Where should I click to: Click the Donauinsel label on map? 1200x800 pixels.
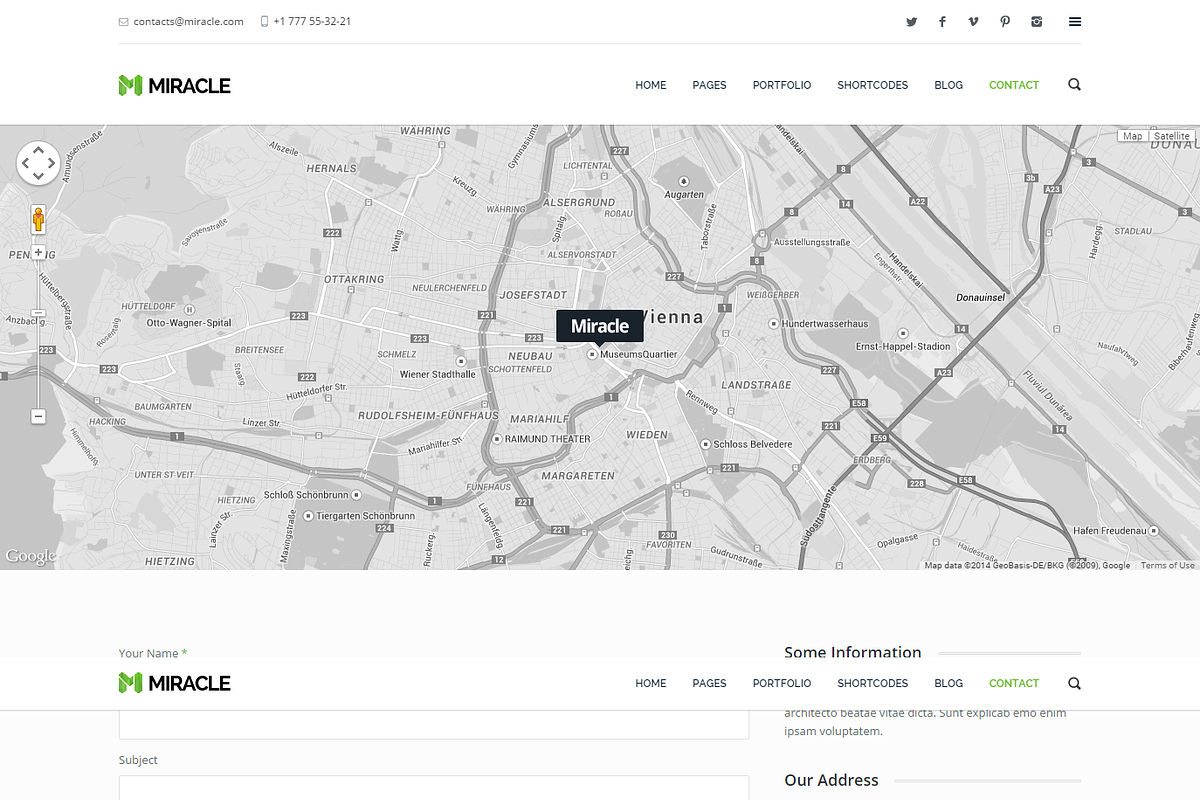pos(980,298)
